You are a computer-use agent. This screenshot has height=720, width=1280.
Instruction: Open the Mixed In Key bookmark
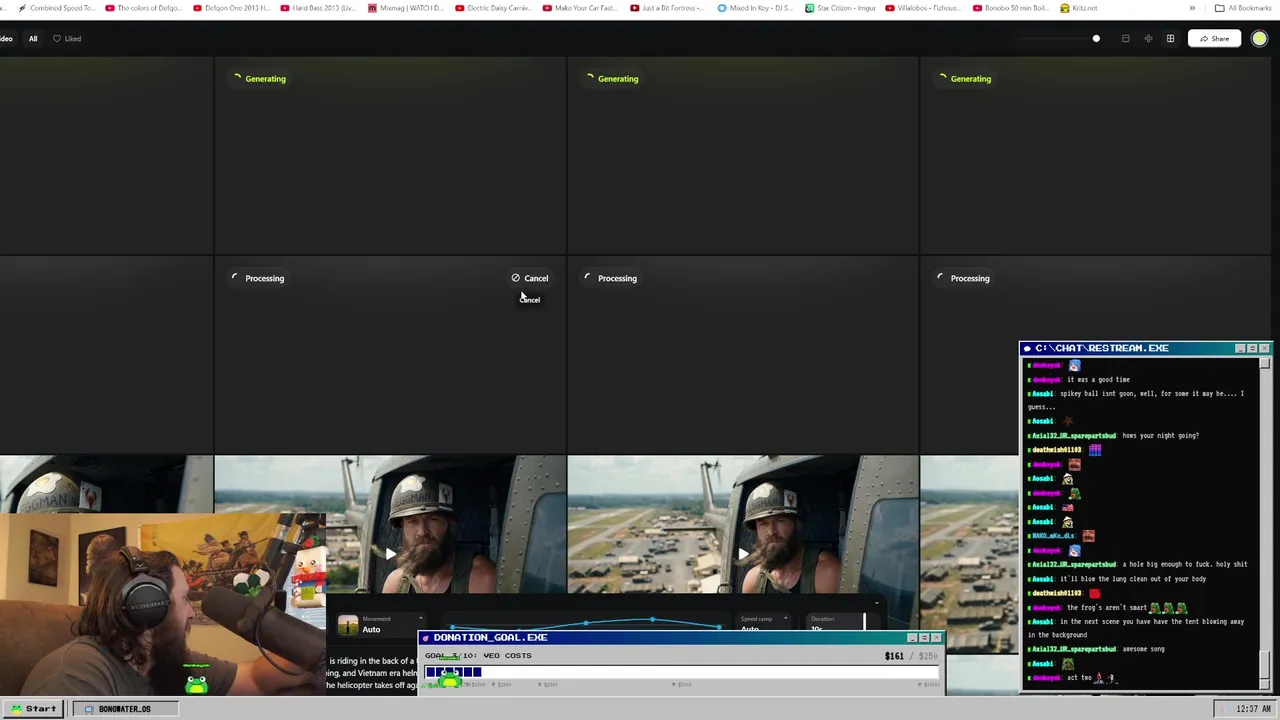pos(756,8)
